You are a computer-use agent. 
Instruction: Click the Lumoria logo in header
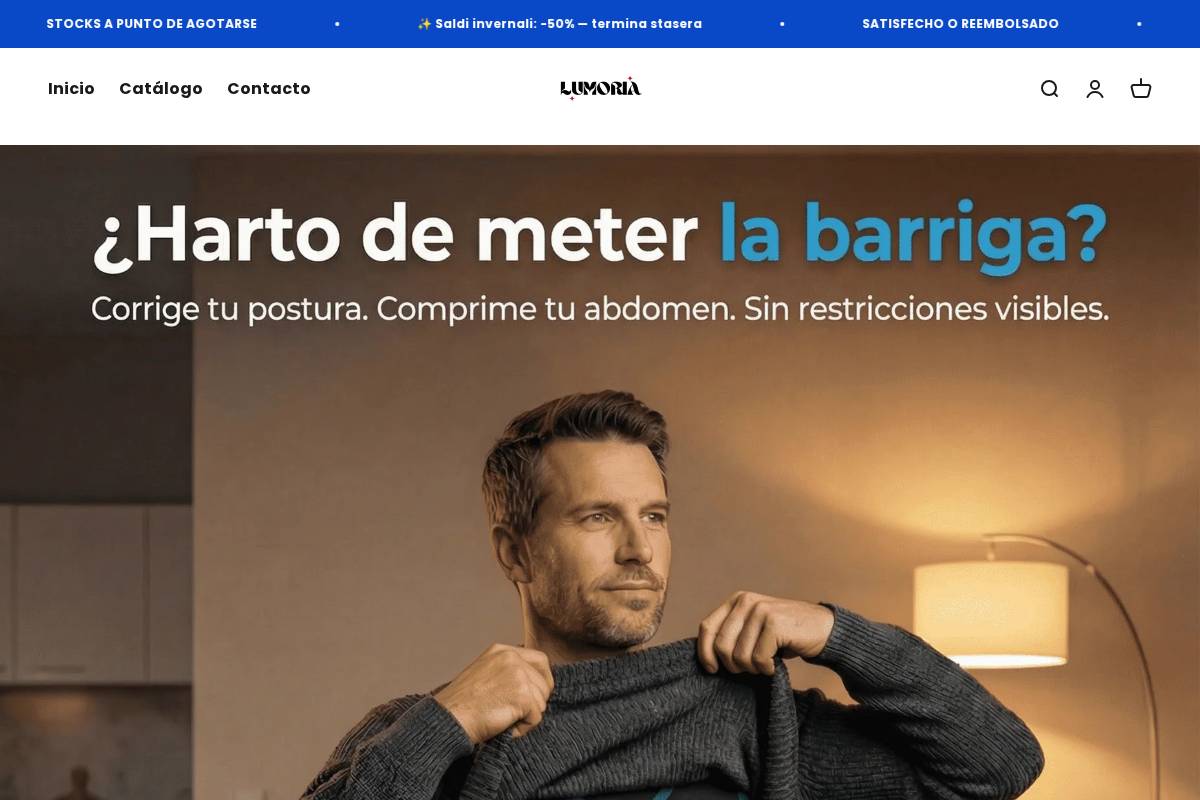(600, 88)
